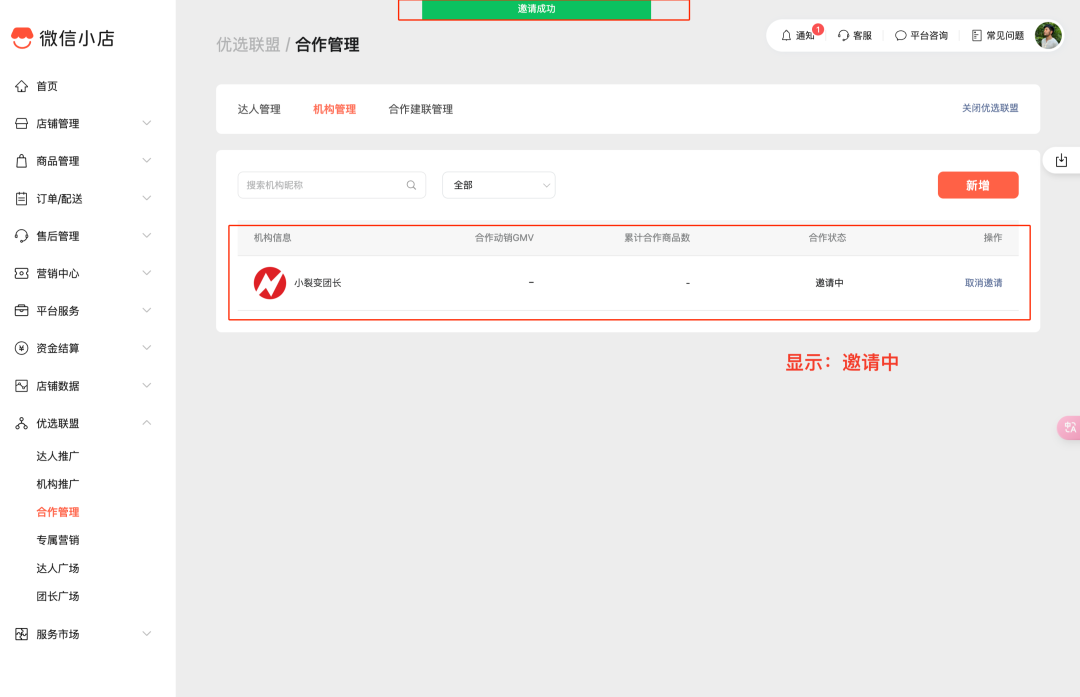Viewport: 1080px width, 697px height.
Task: Open the 全部 filter dropdown
Action: pos(498,185)
